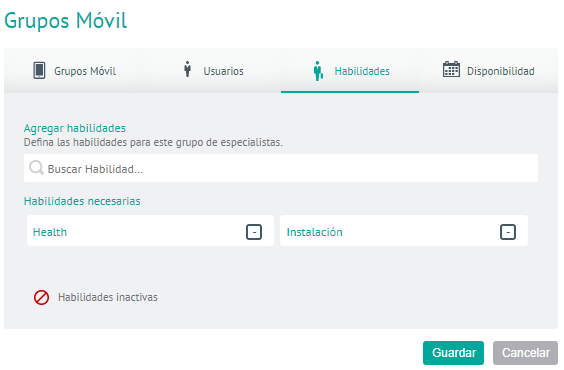
Task: Click the Guardar button
Action: point(453,353)
